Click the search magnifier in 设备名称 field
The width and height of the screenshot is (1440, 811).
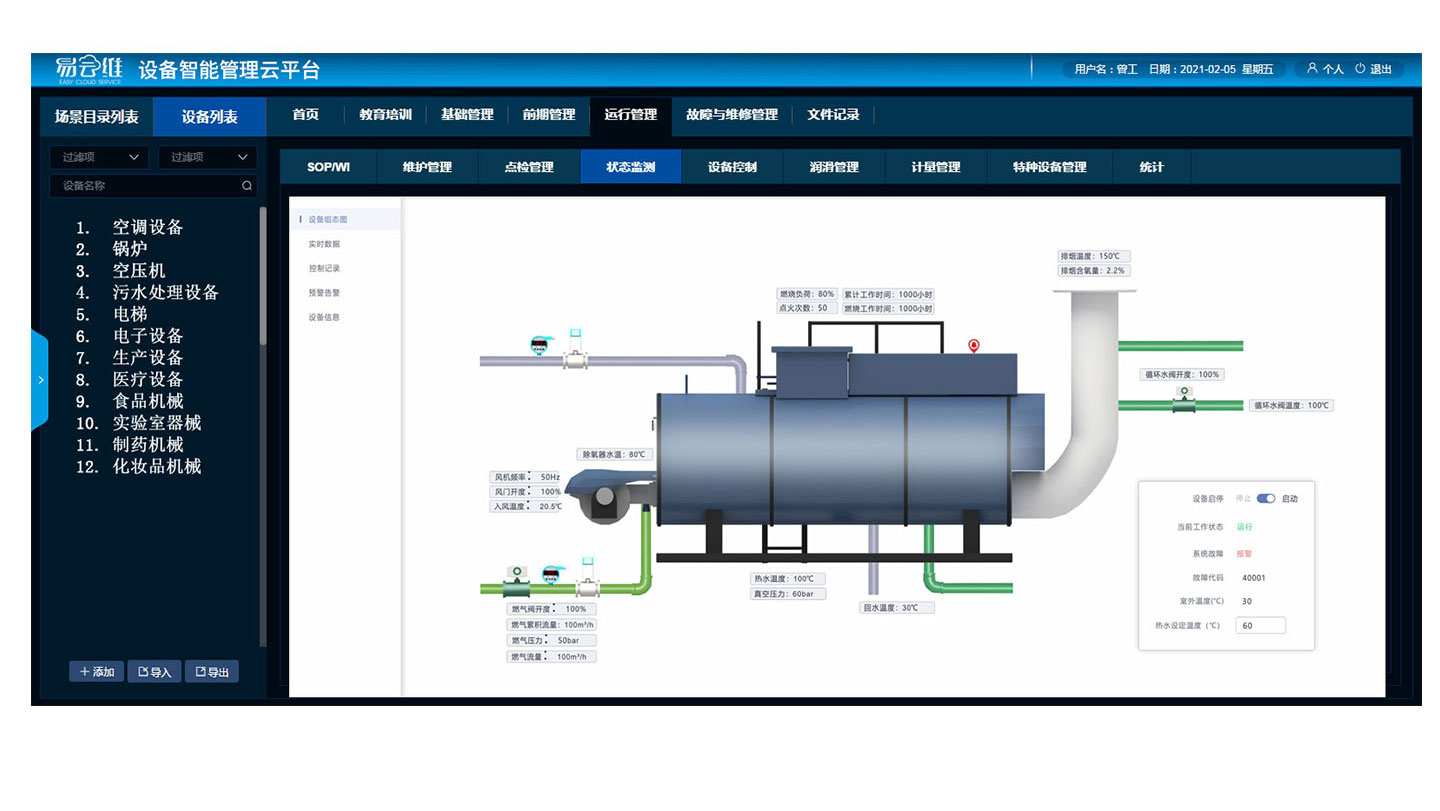pos(247,186)
